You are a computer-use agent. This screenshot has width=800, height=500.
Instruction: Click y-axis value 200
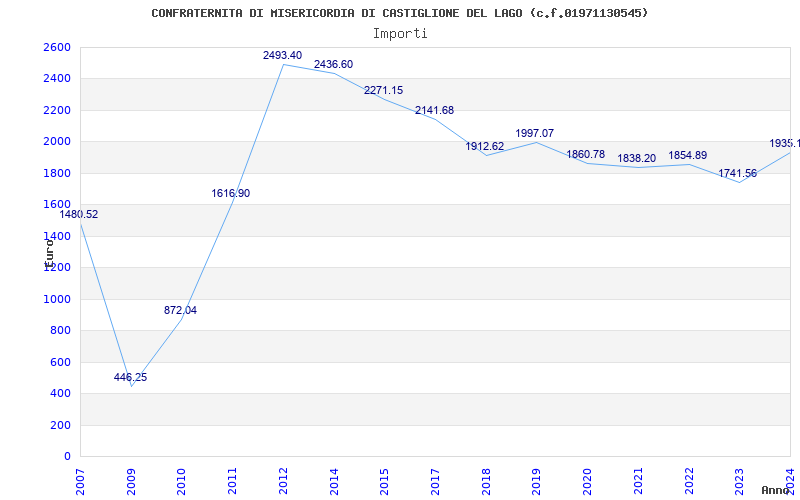pos(61,425)
